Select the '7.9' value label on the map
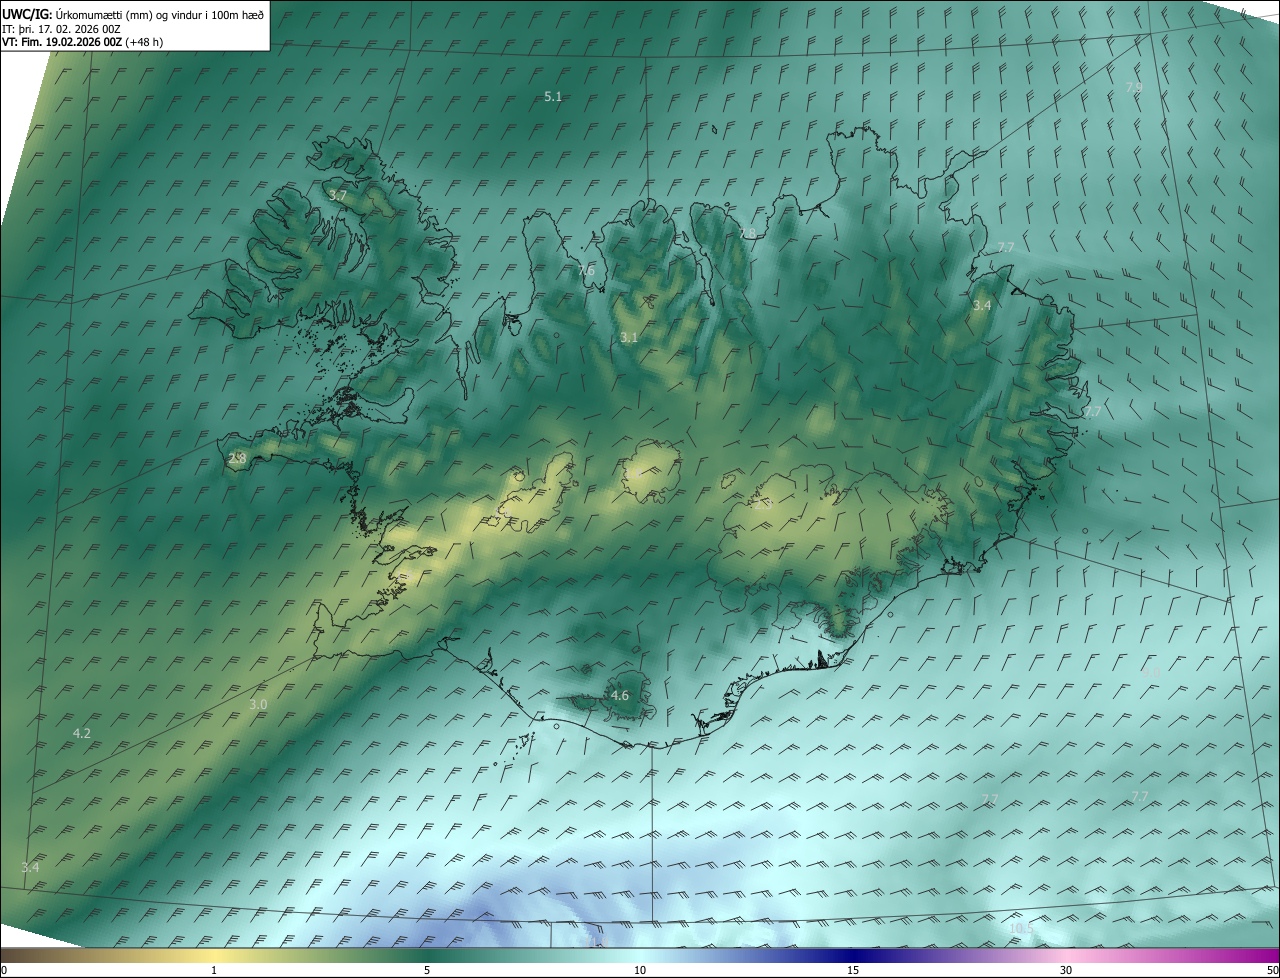 tap(1134, 88)
